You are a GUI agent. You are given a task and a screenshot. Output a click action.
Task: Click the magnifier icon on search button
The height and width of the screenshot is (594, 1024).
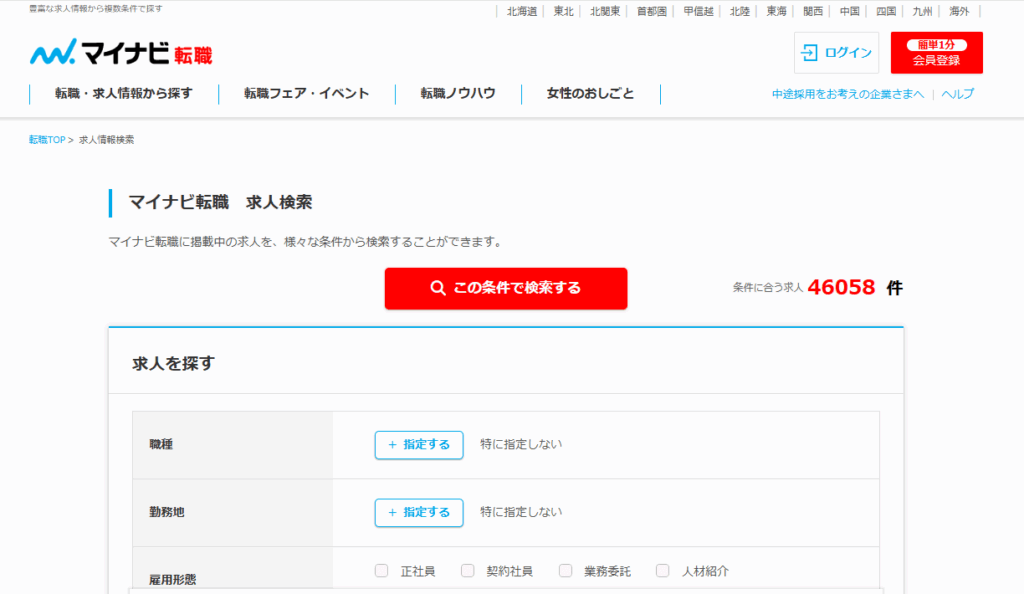tap(437, 288)
